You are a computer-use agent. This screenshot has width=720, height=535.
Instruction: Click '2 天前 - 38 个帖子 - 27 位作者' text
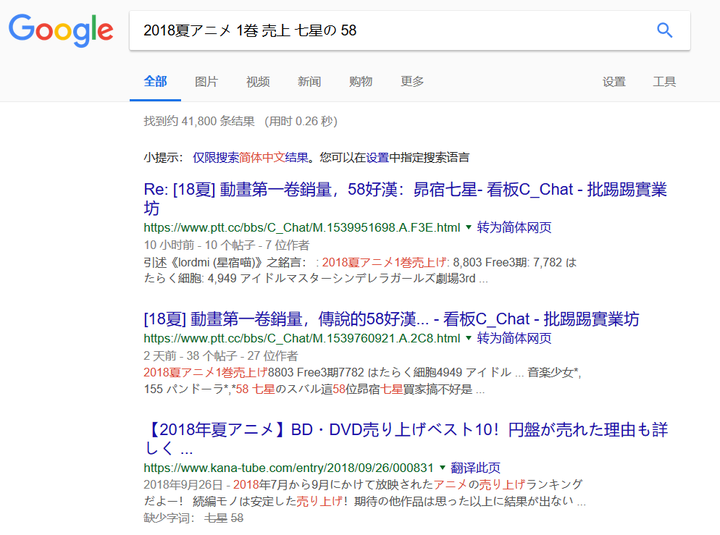(x=220, y=355)
